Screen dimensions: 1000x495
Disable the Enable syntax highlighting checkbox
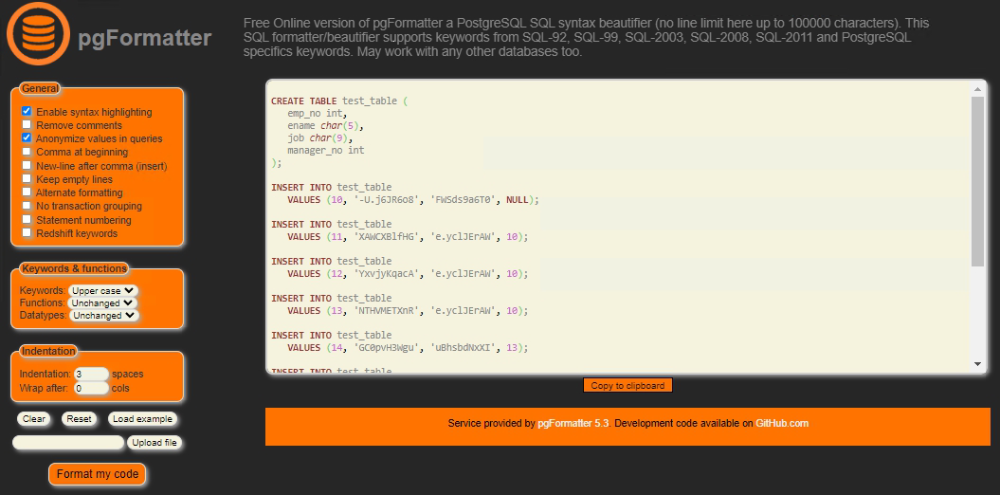coord(27,111)
